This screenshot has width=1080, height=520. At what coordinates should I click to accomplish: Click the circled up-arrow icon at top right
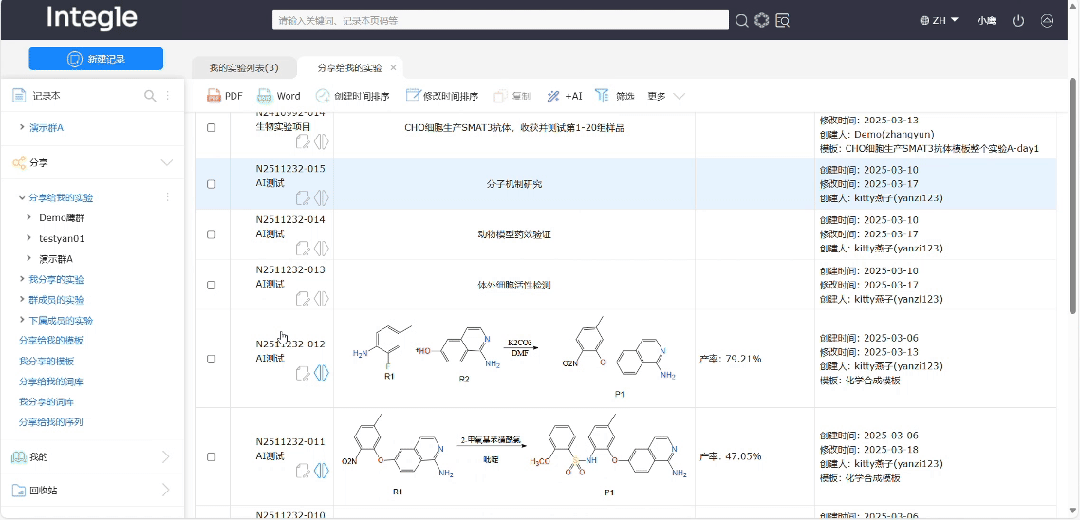(x=1046, y=21)
